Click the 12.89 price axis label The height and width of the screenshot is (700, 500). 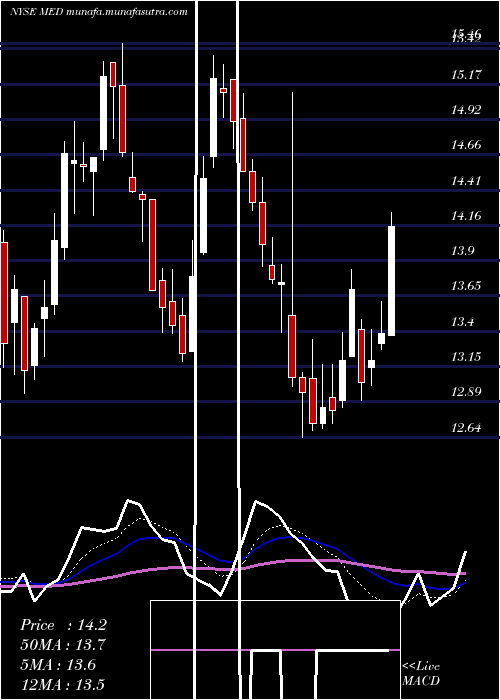point(467,392)
